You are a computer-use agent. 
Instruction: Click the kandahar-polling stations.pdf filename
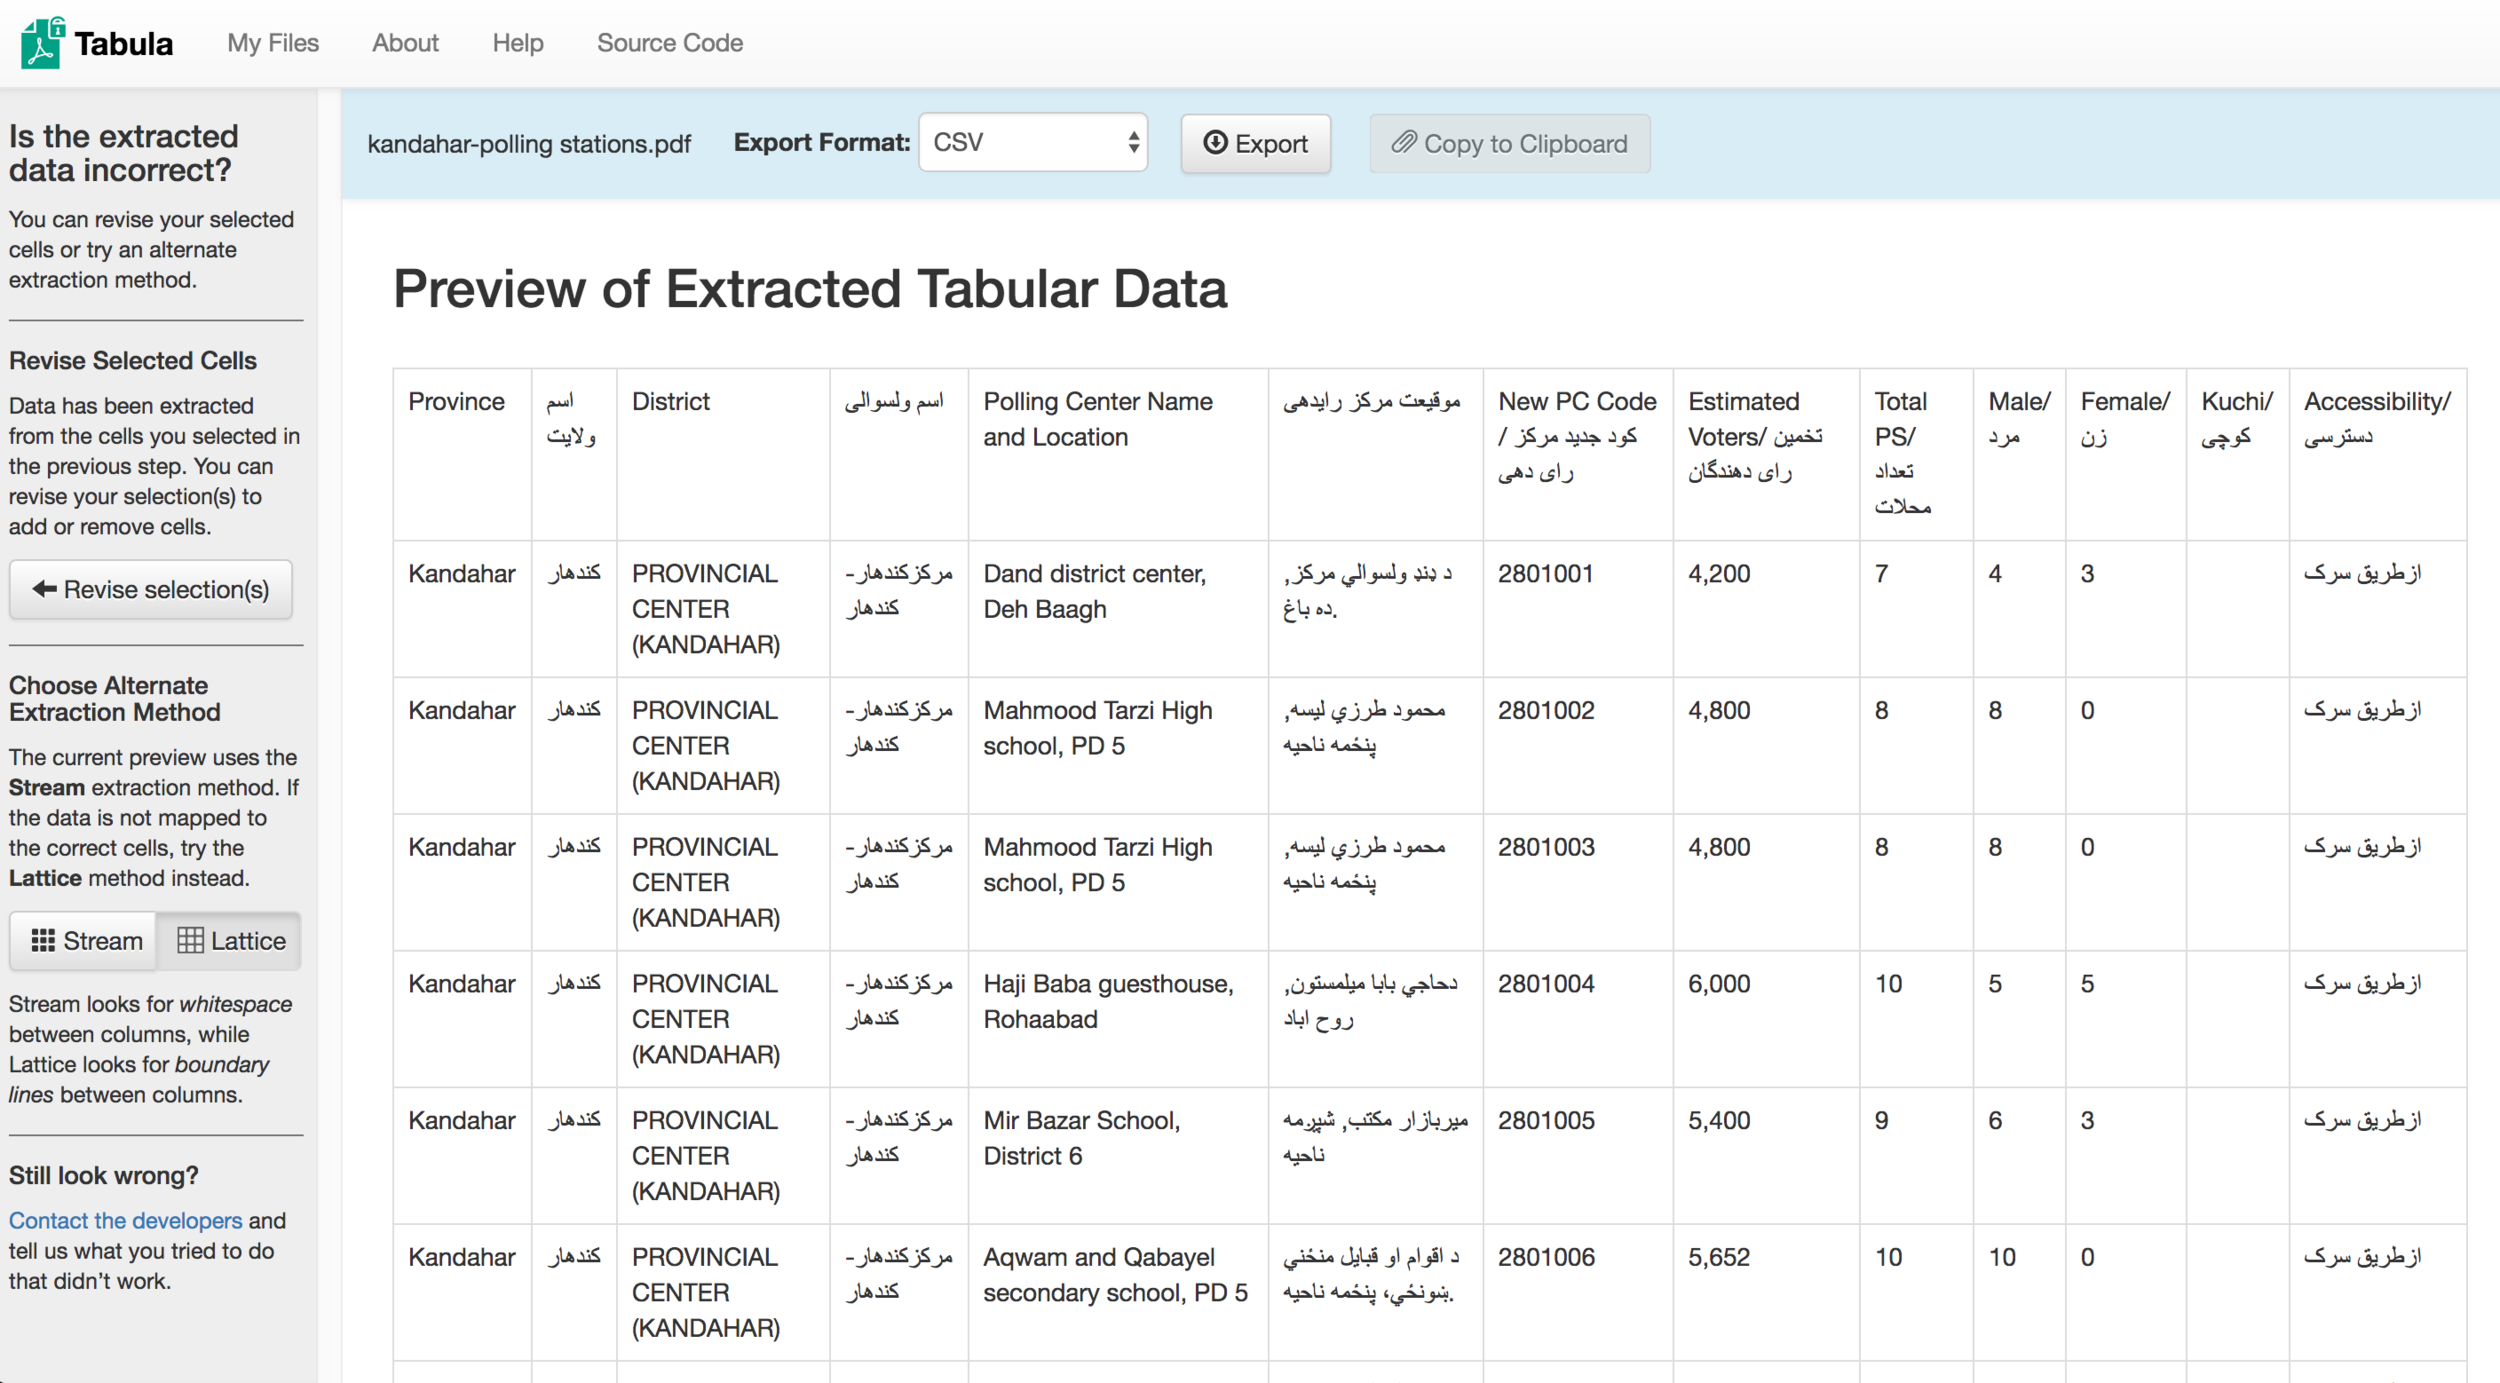[x=529, y=144]
